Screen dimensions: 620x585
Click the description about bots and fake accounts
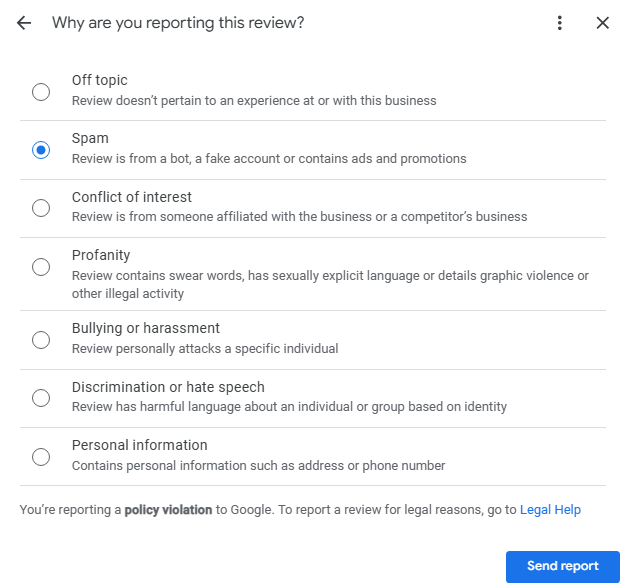(268, 159)
